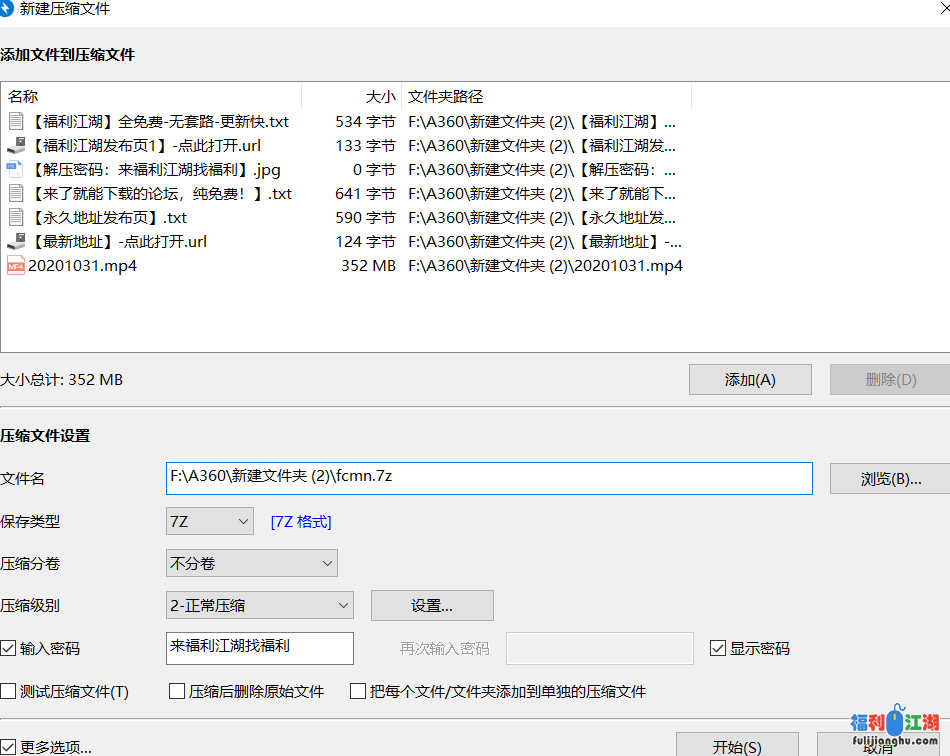Toggle the 显示密码 checkbox
This screenshot has height=756, width=950.
click(718, 648)
